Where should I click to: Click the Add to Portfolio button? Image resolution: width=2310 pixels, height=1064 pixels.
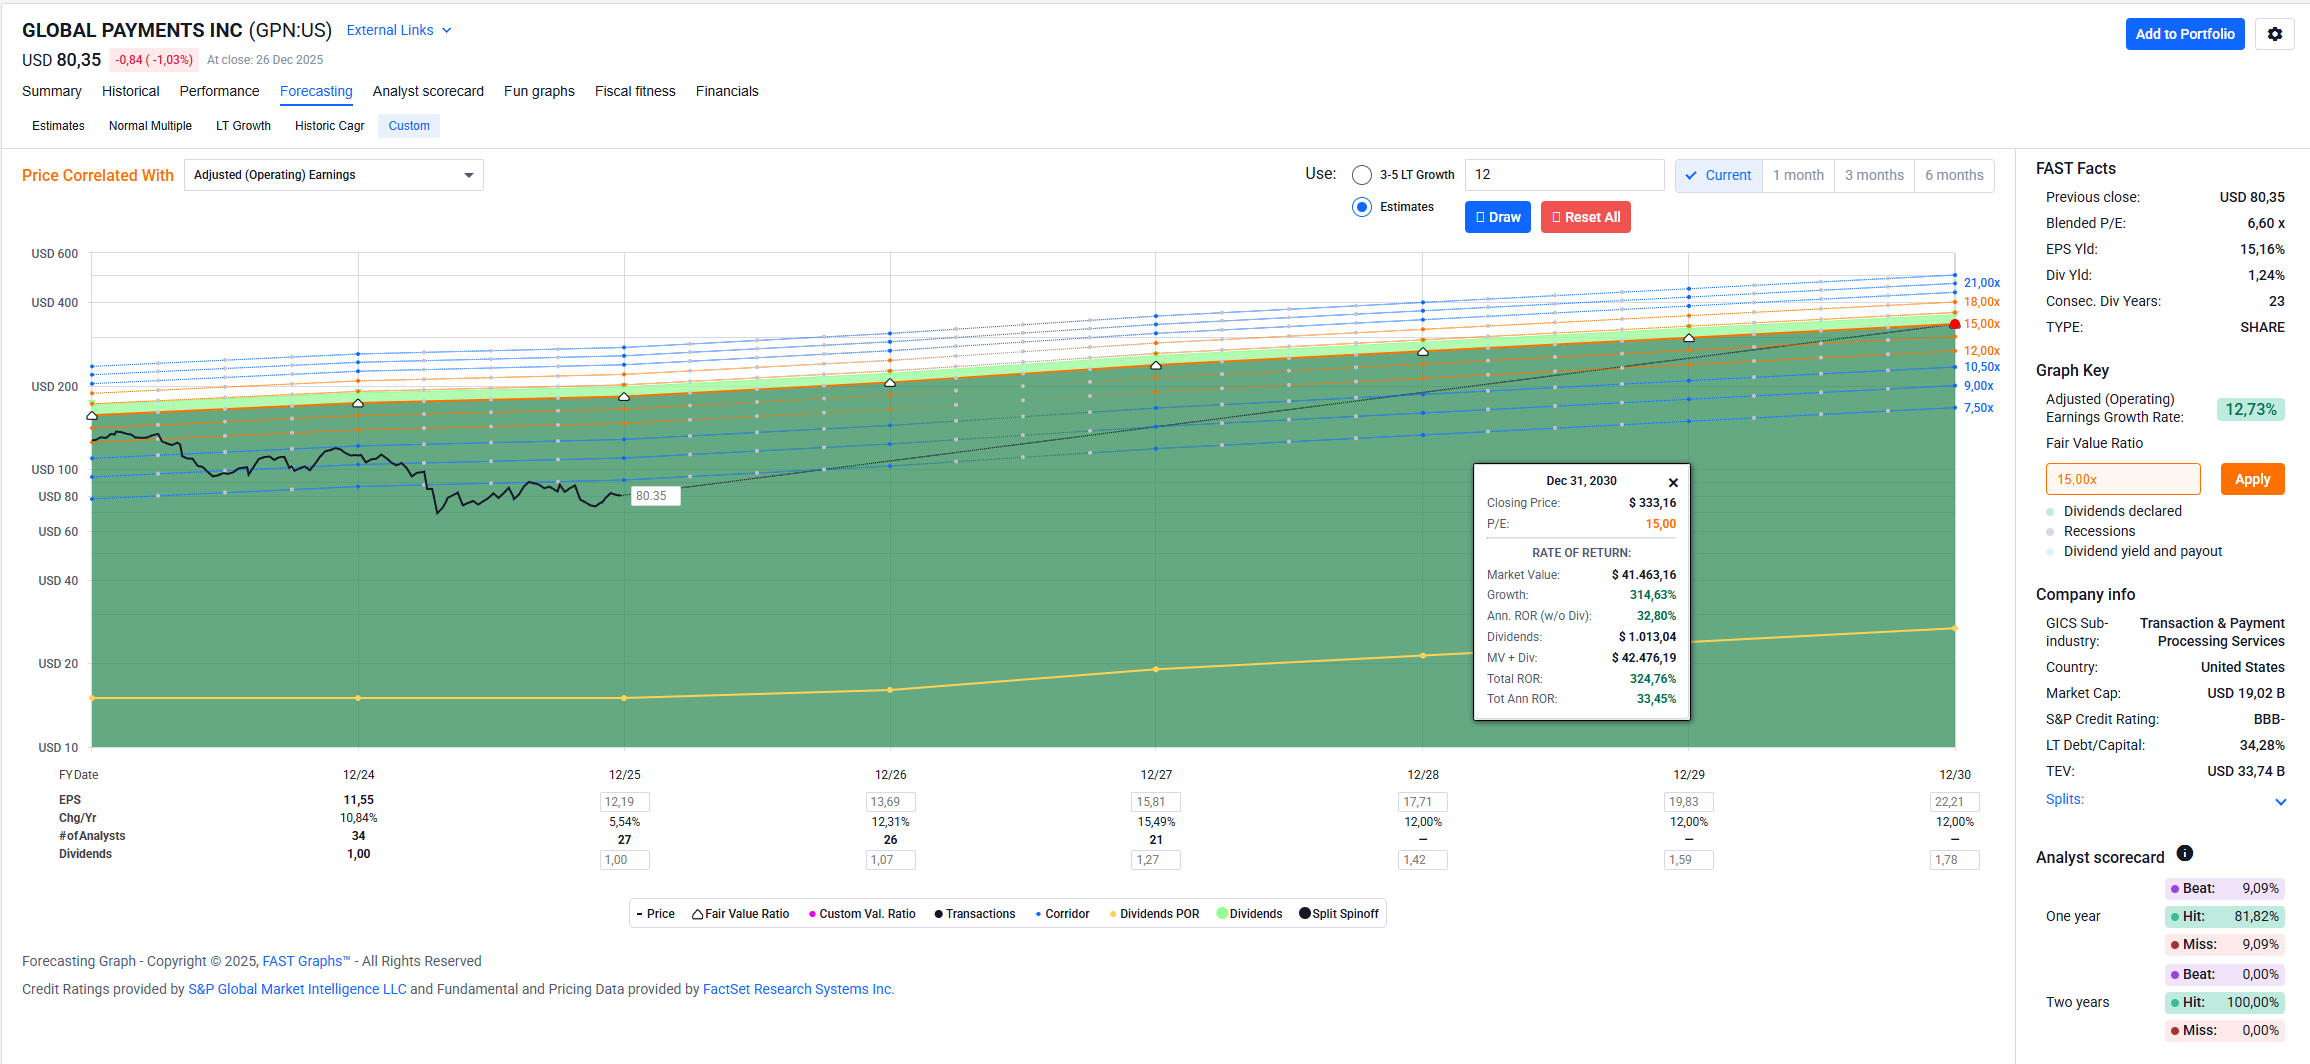pos(2184,34)
